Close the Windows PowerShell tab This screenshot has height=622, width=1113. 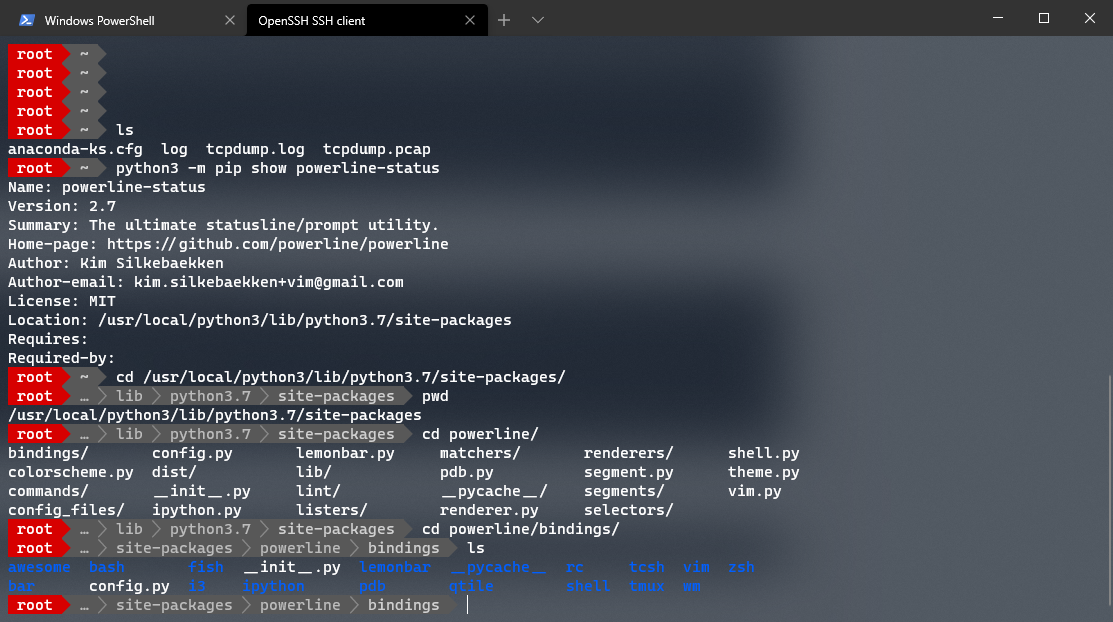tap(230, 19)
